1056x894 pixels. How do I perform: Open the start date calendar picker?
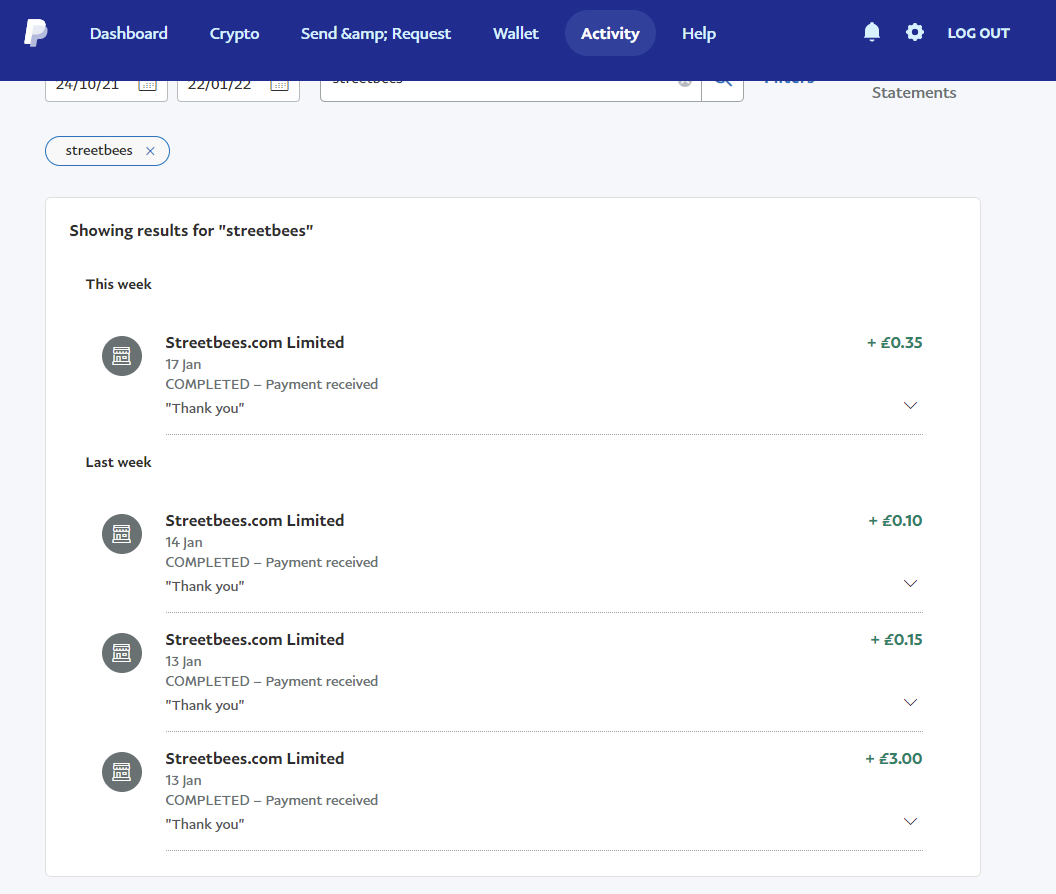tap(147, 86)
